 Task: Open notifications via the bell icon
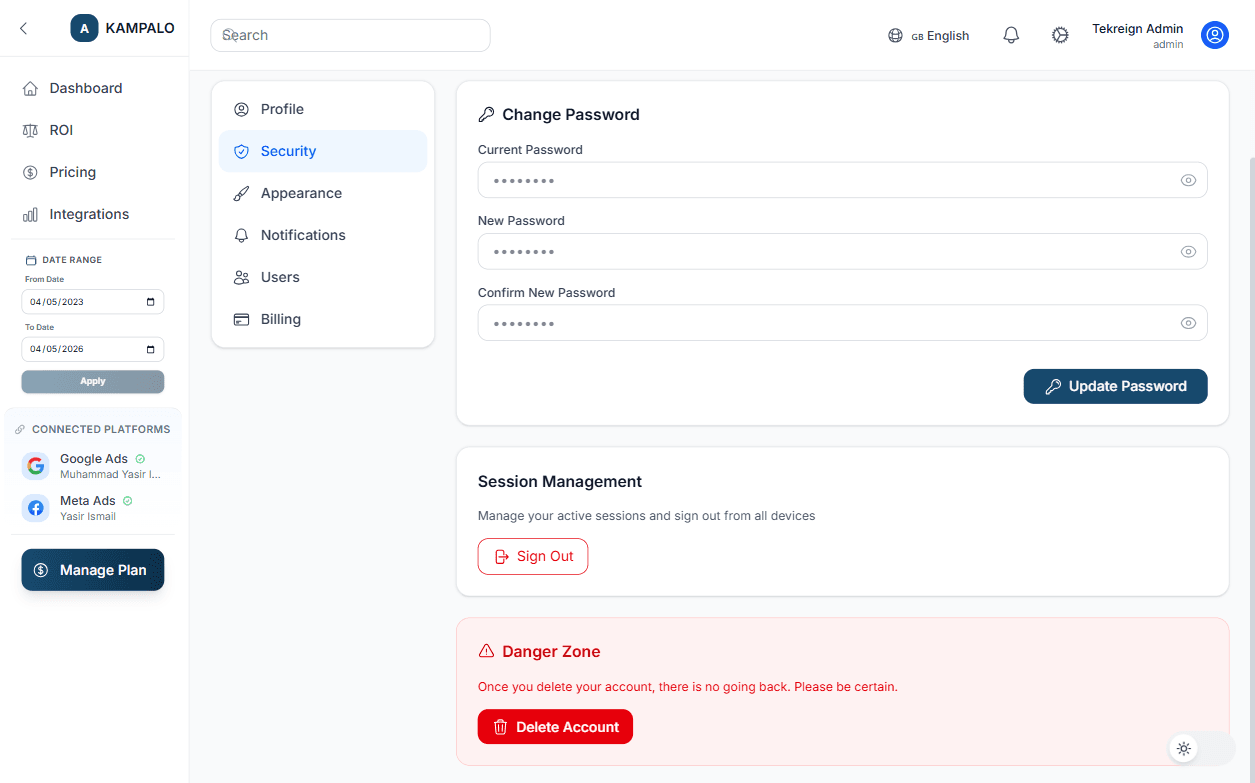(x=1011, y=34)
